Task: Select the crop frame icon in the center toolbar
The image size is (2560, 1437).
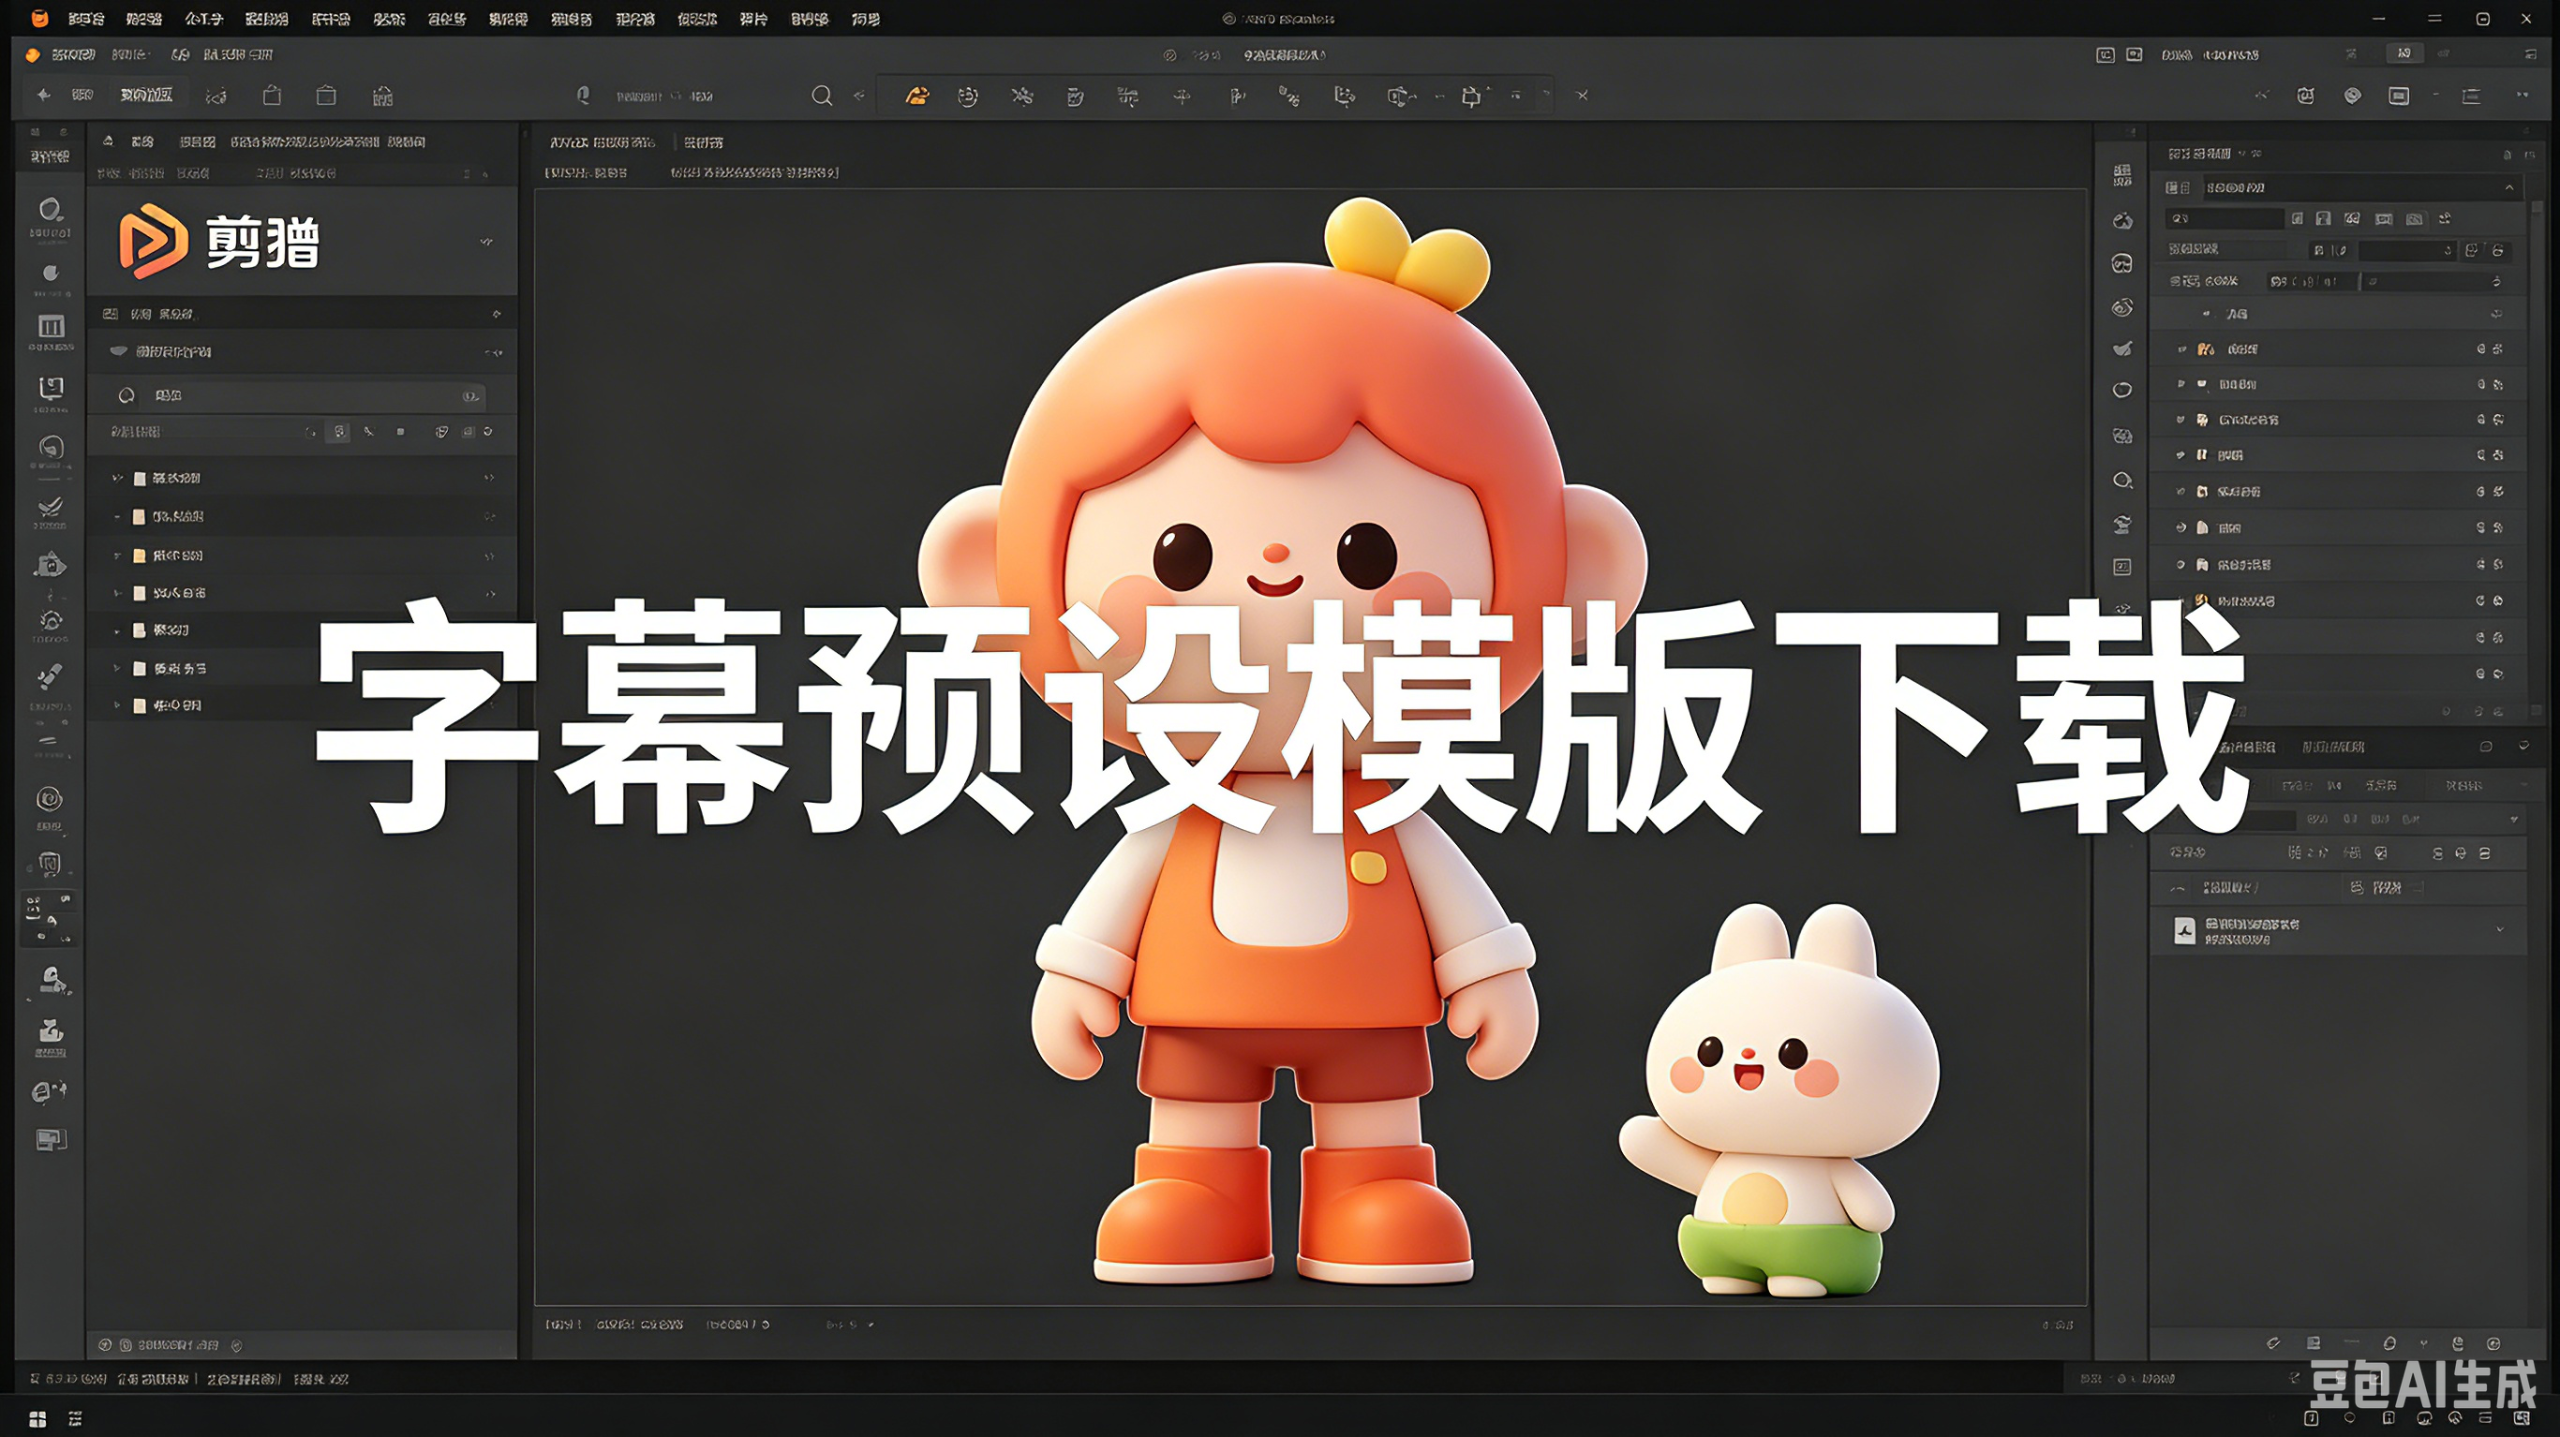Action: (x=1471, y=96)
